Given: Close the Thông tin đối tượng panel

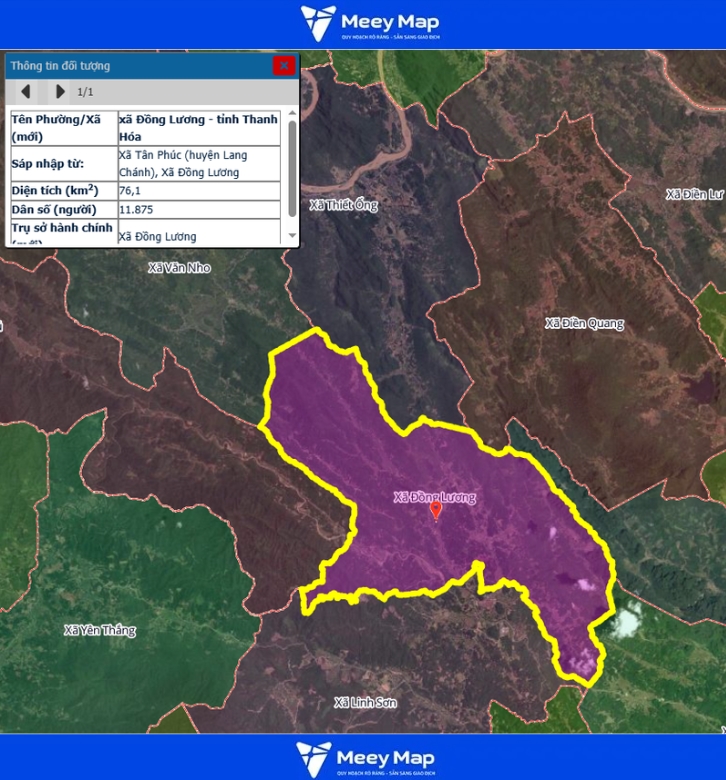Looking at the screenshot, I should point(284,65).
